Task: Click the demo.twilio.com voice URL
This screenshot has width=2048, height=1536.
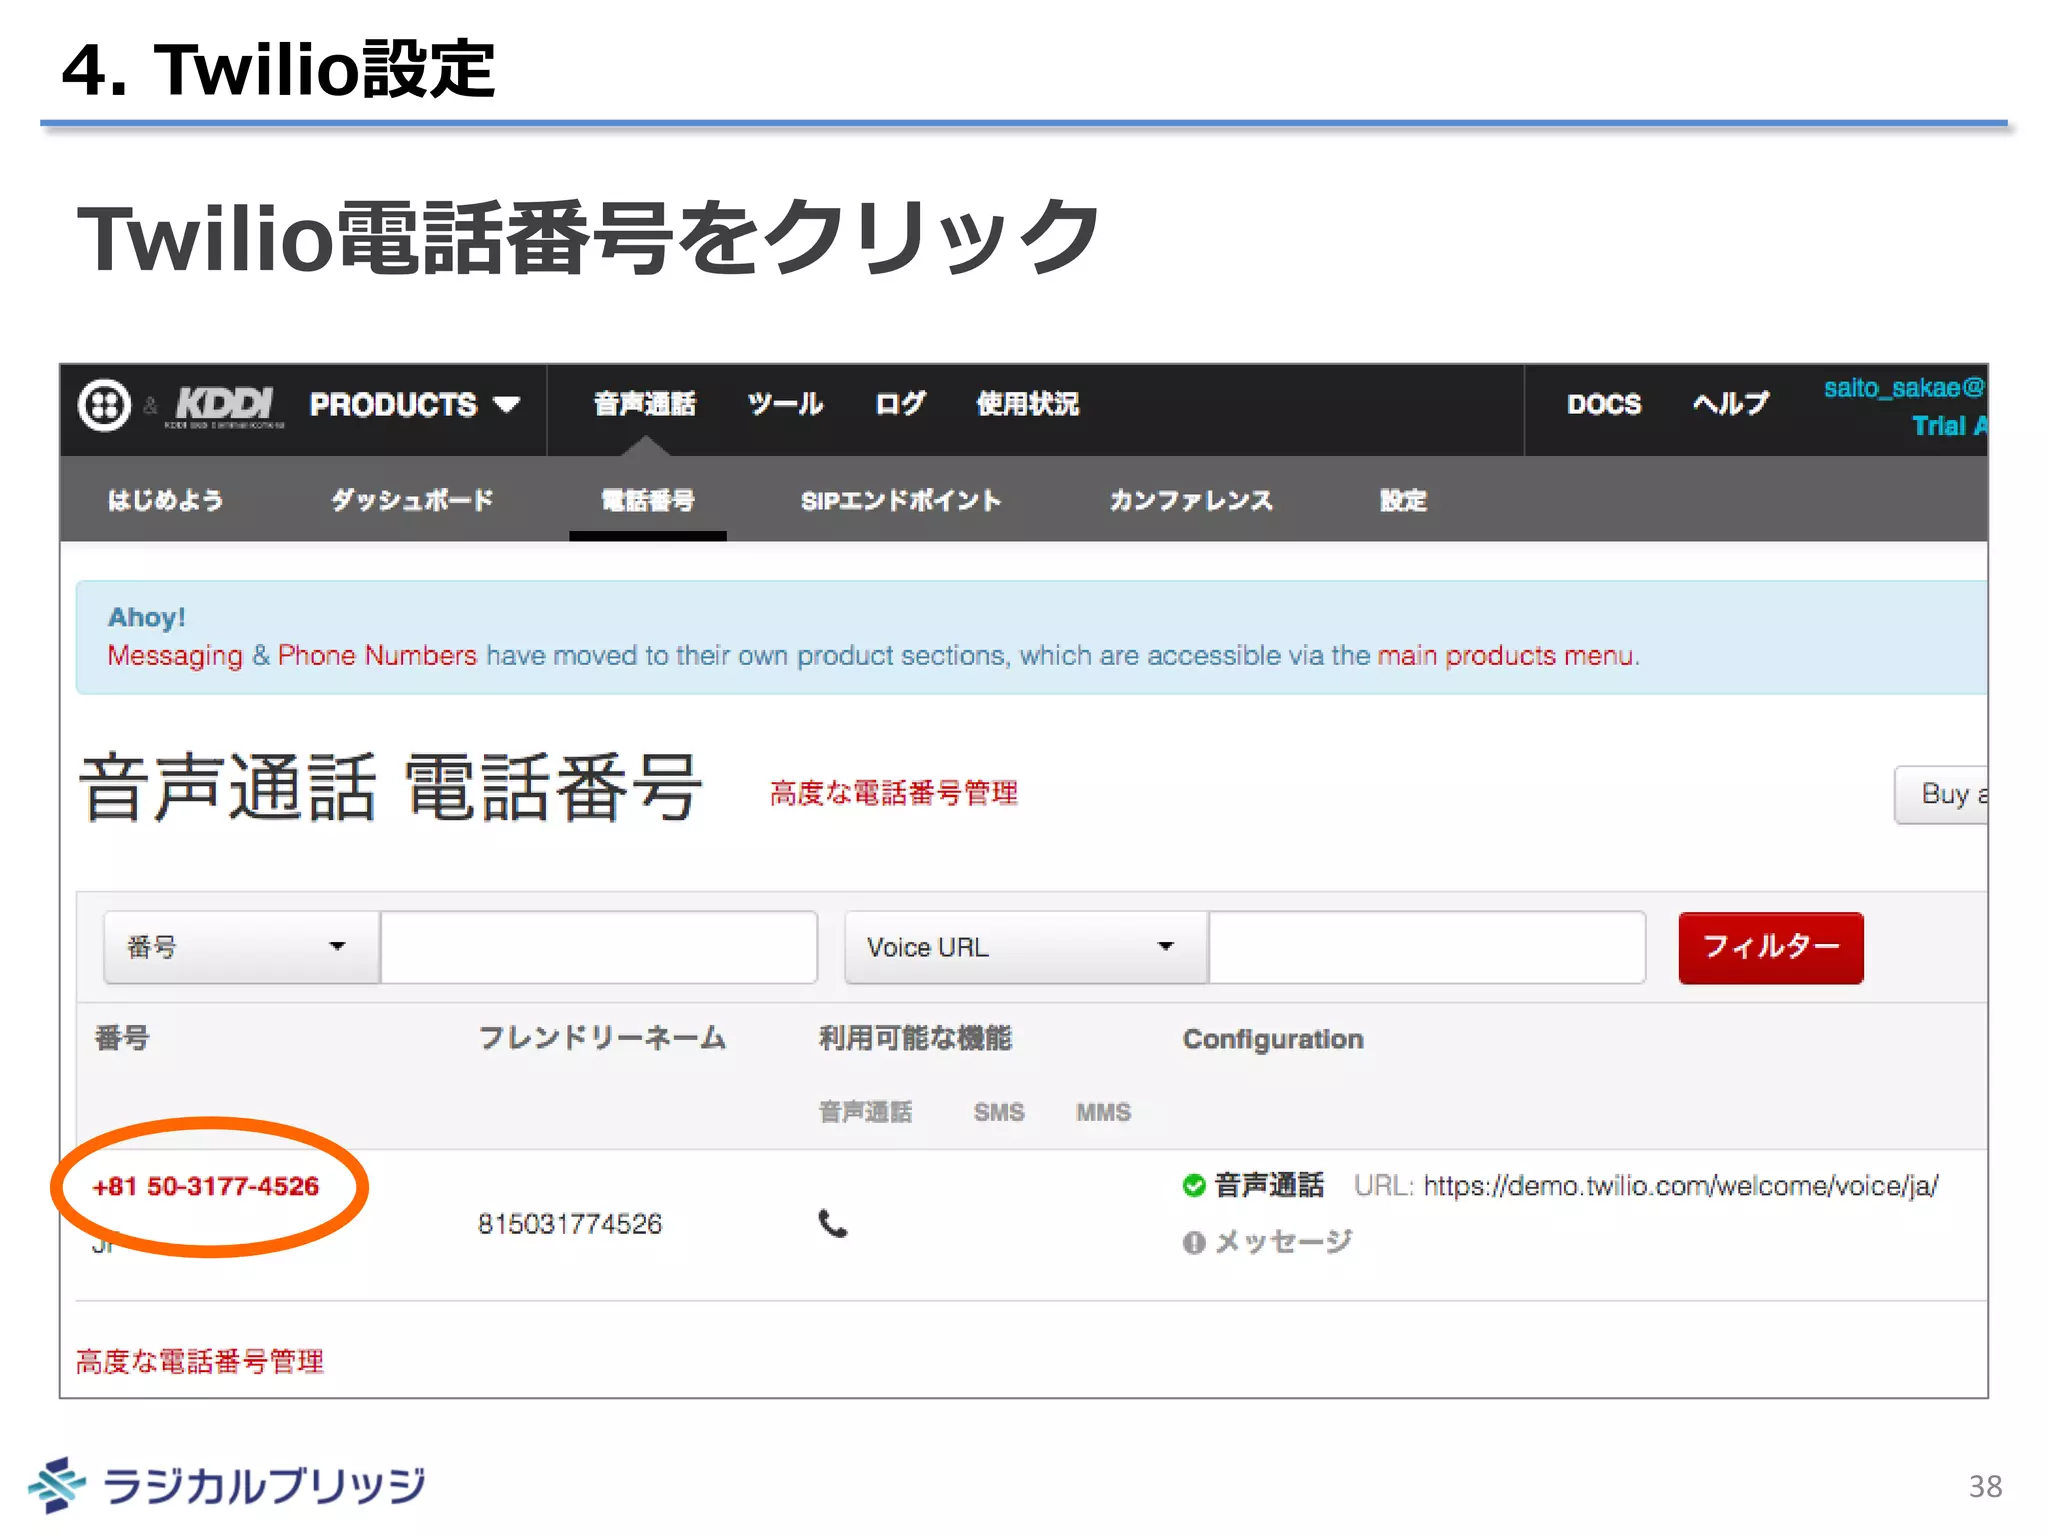Action: [x=1681, y=1186]
